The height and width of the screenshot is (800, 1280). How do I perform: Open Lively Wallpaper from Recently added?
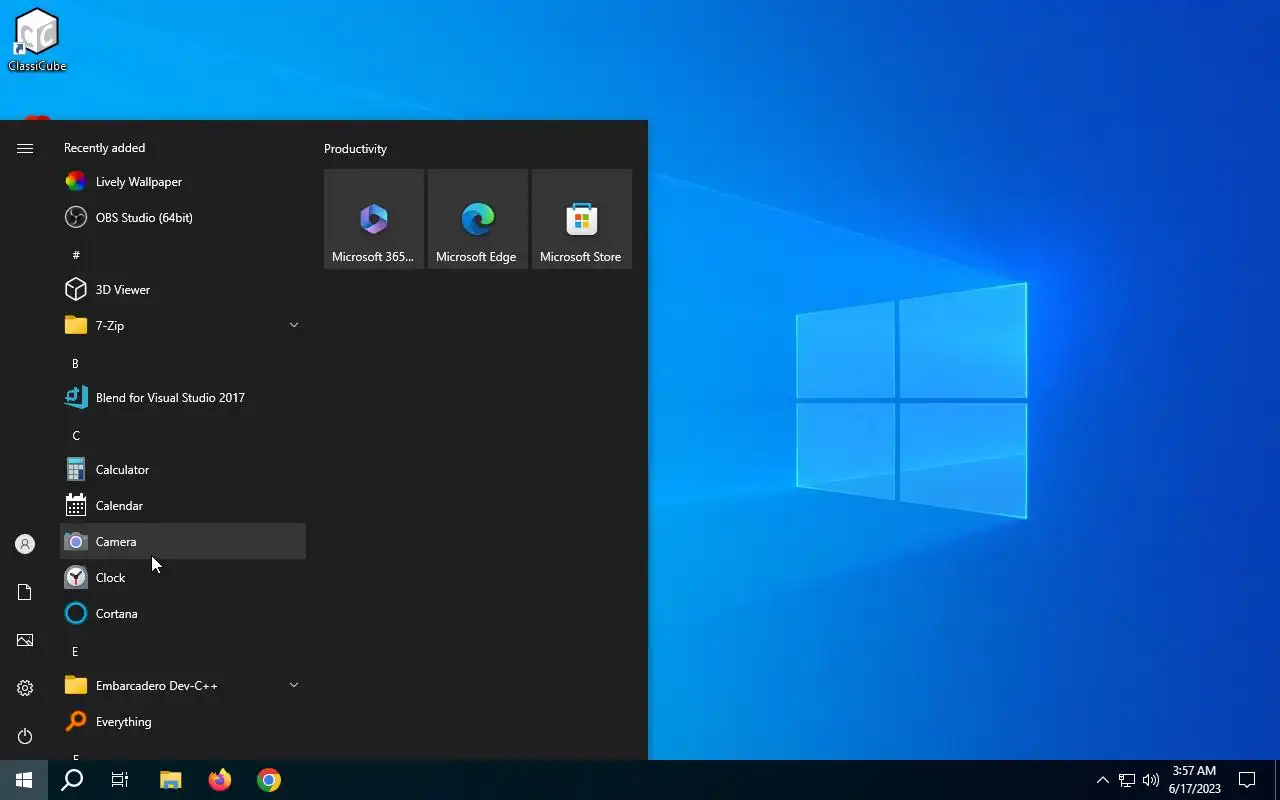(183, 182)
